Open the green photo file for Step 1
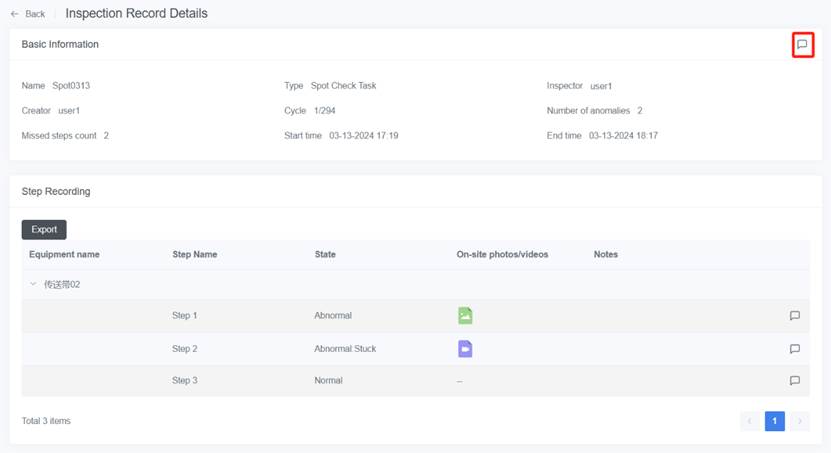This screenshot has height=453, width=831. coord(465,316)
